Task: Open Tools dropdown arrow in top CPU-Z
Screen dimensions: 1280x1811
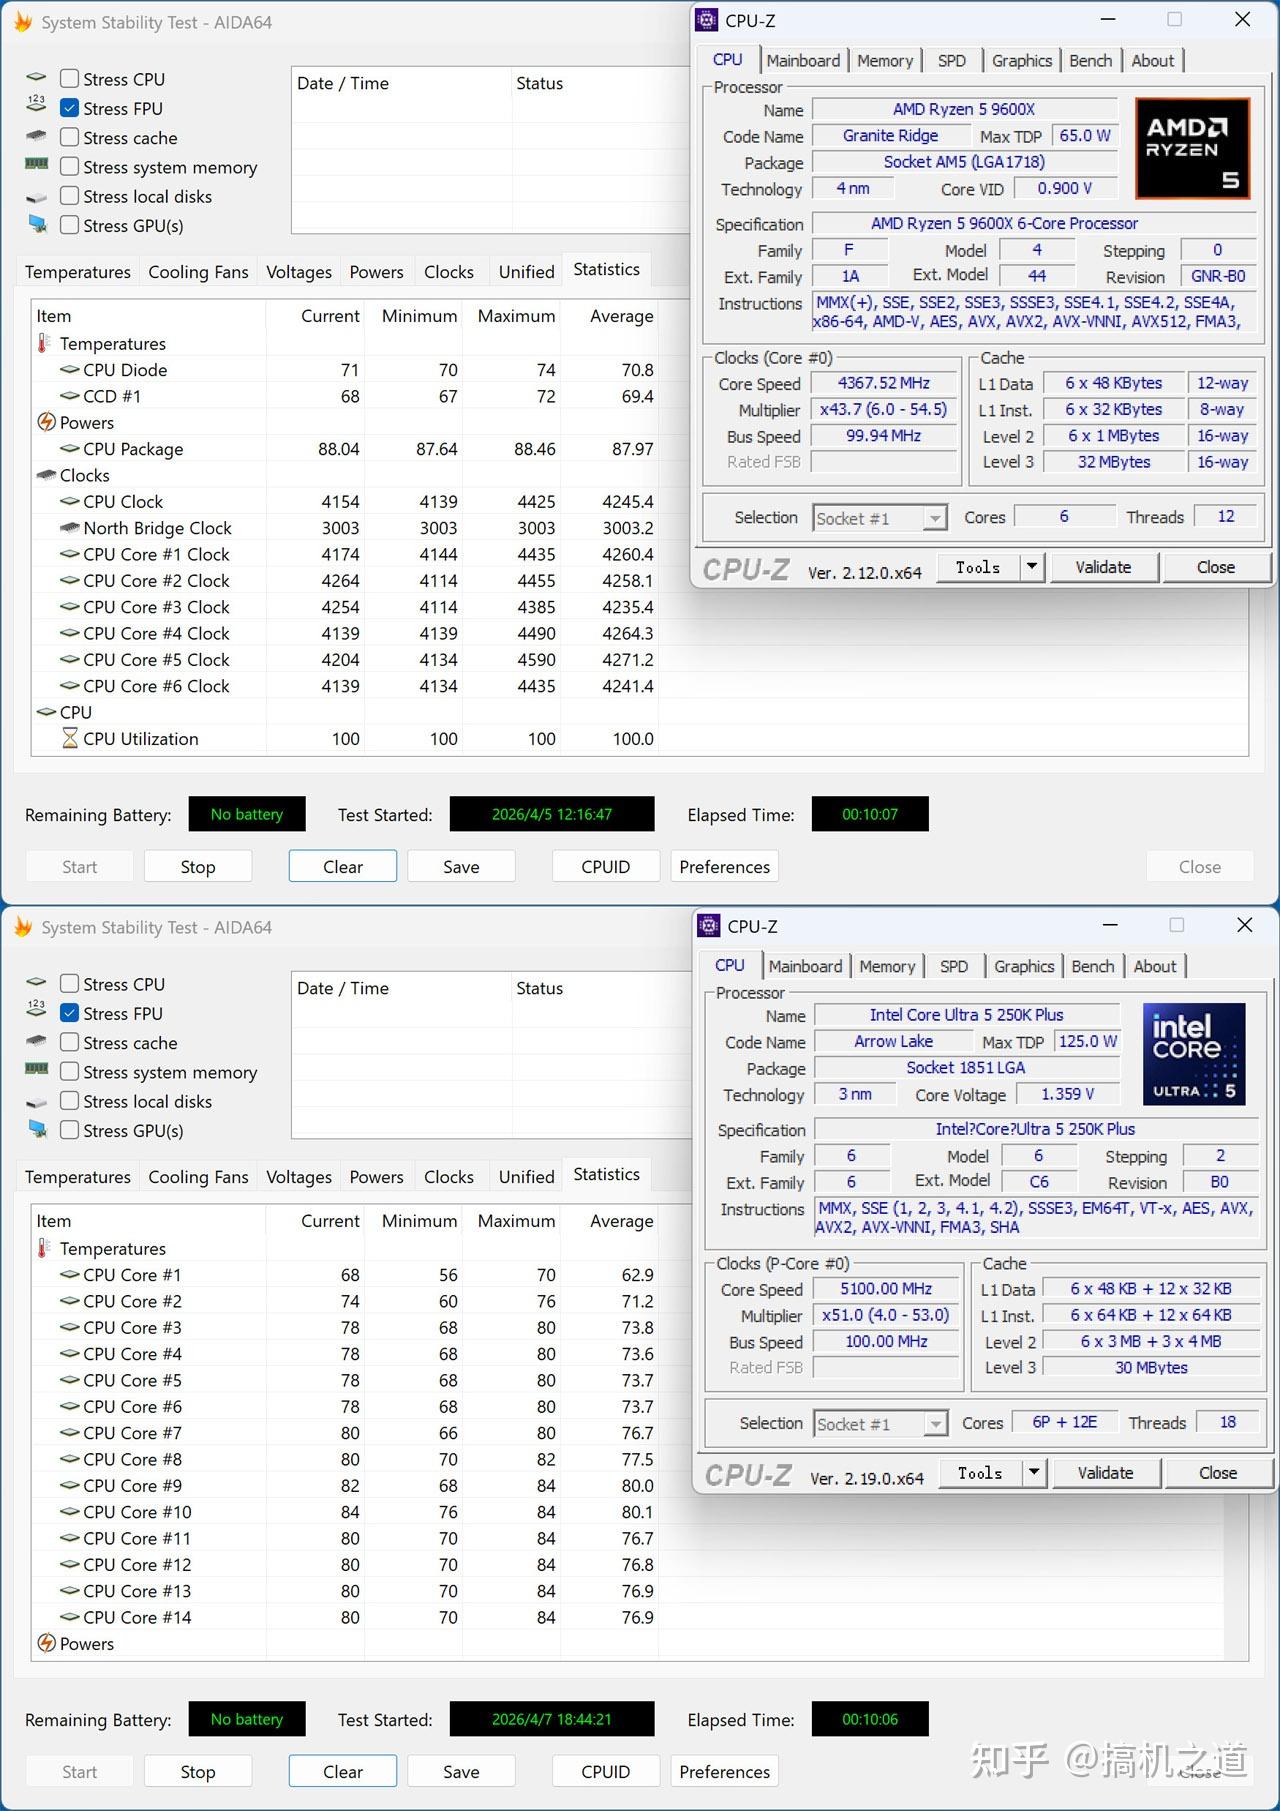Action: pos(1032,567)
